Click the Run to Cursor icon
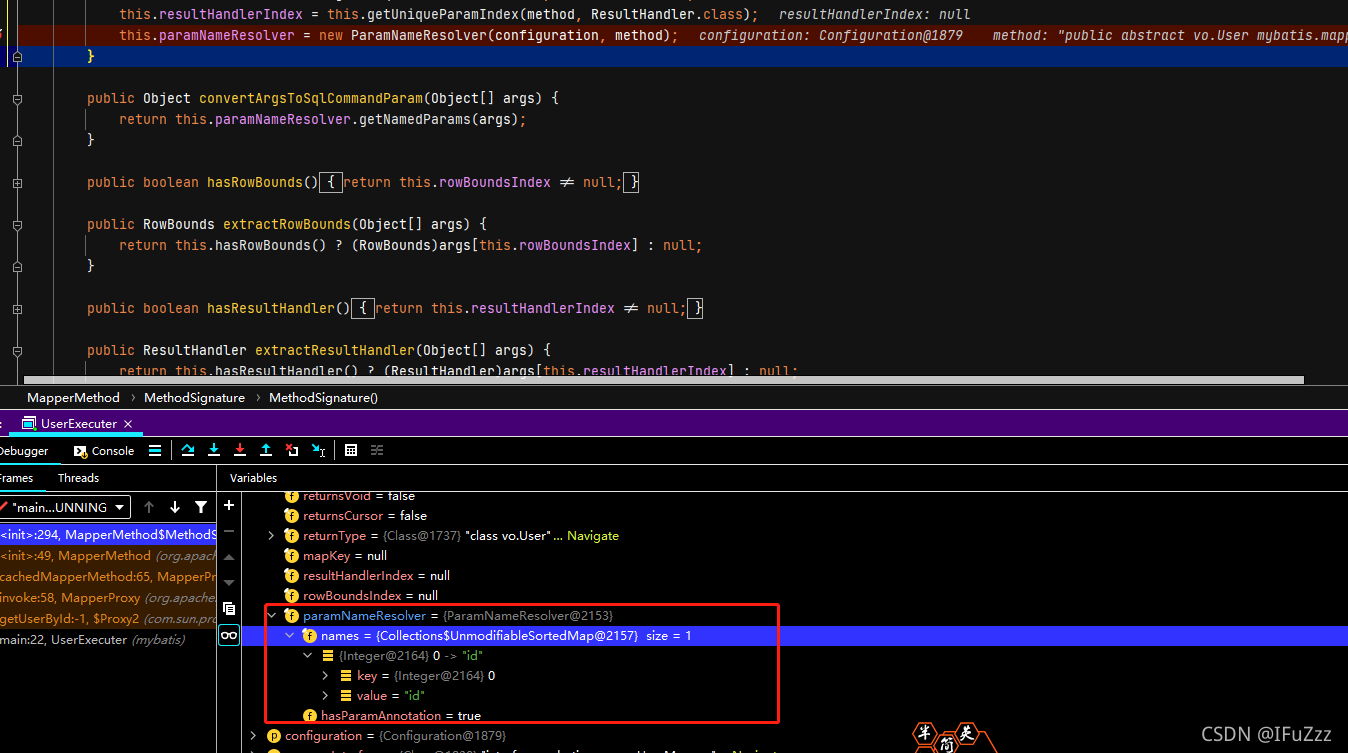Screen dimensions: 1348x753 tap(318, 450)
